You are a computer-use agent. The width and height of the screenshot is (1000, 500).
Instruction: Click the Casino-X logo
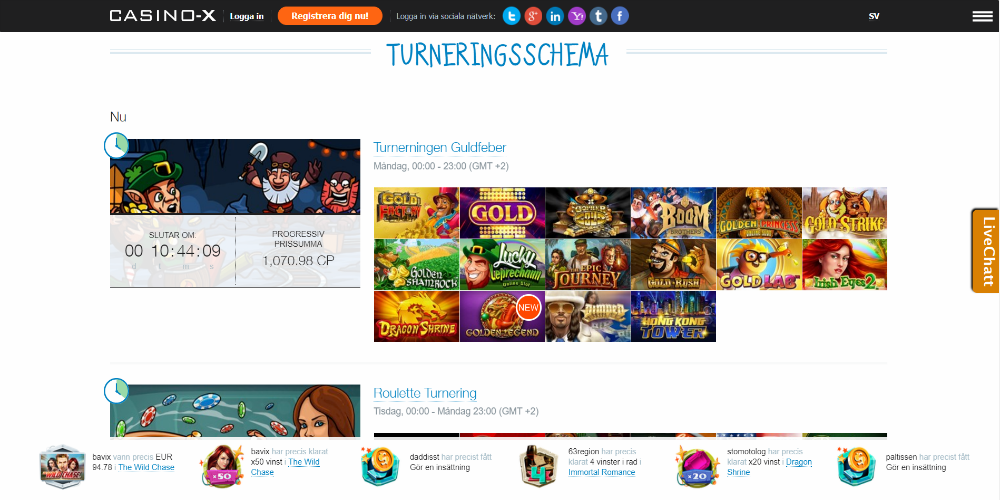163,16
